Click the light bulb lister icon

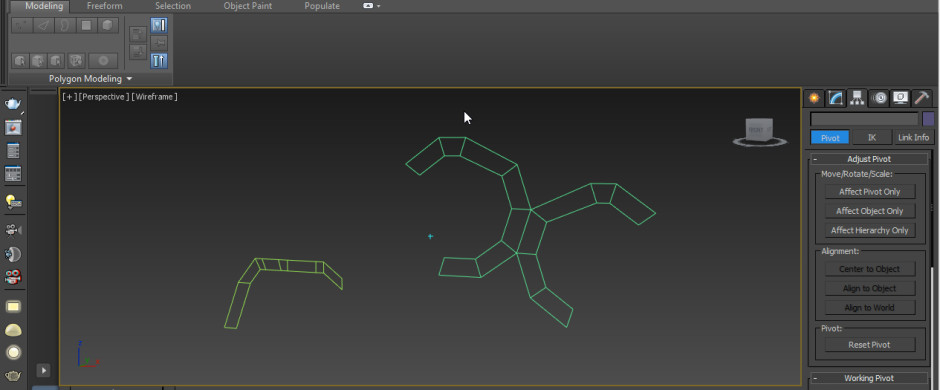(13, 202)
